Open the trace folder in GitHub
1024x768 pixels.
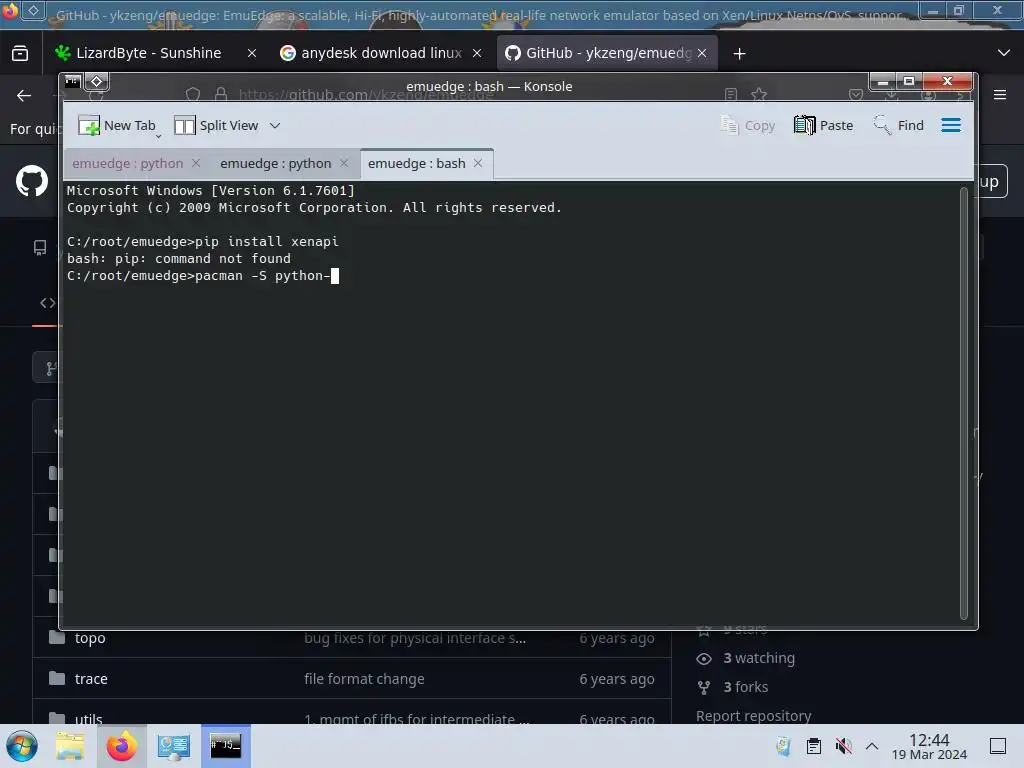pos(91,679)
